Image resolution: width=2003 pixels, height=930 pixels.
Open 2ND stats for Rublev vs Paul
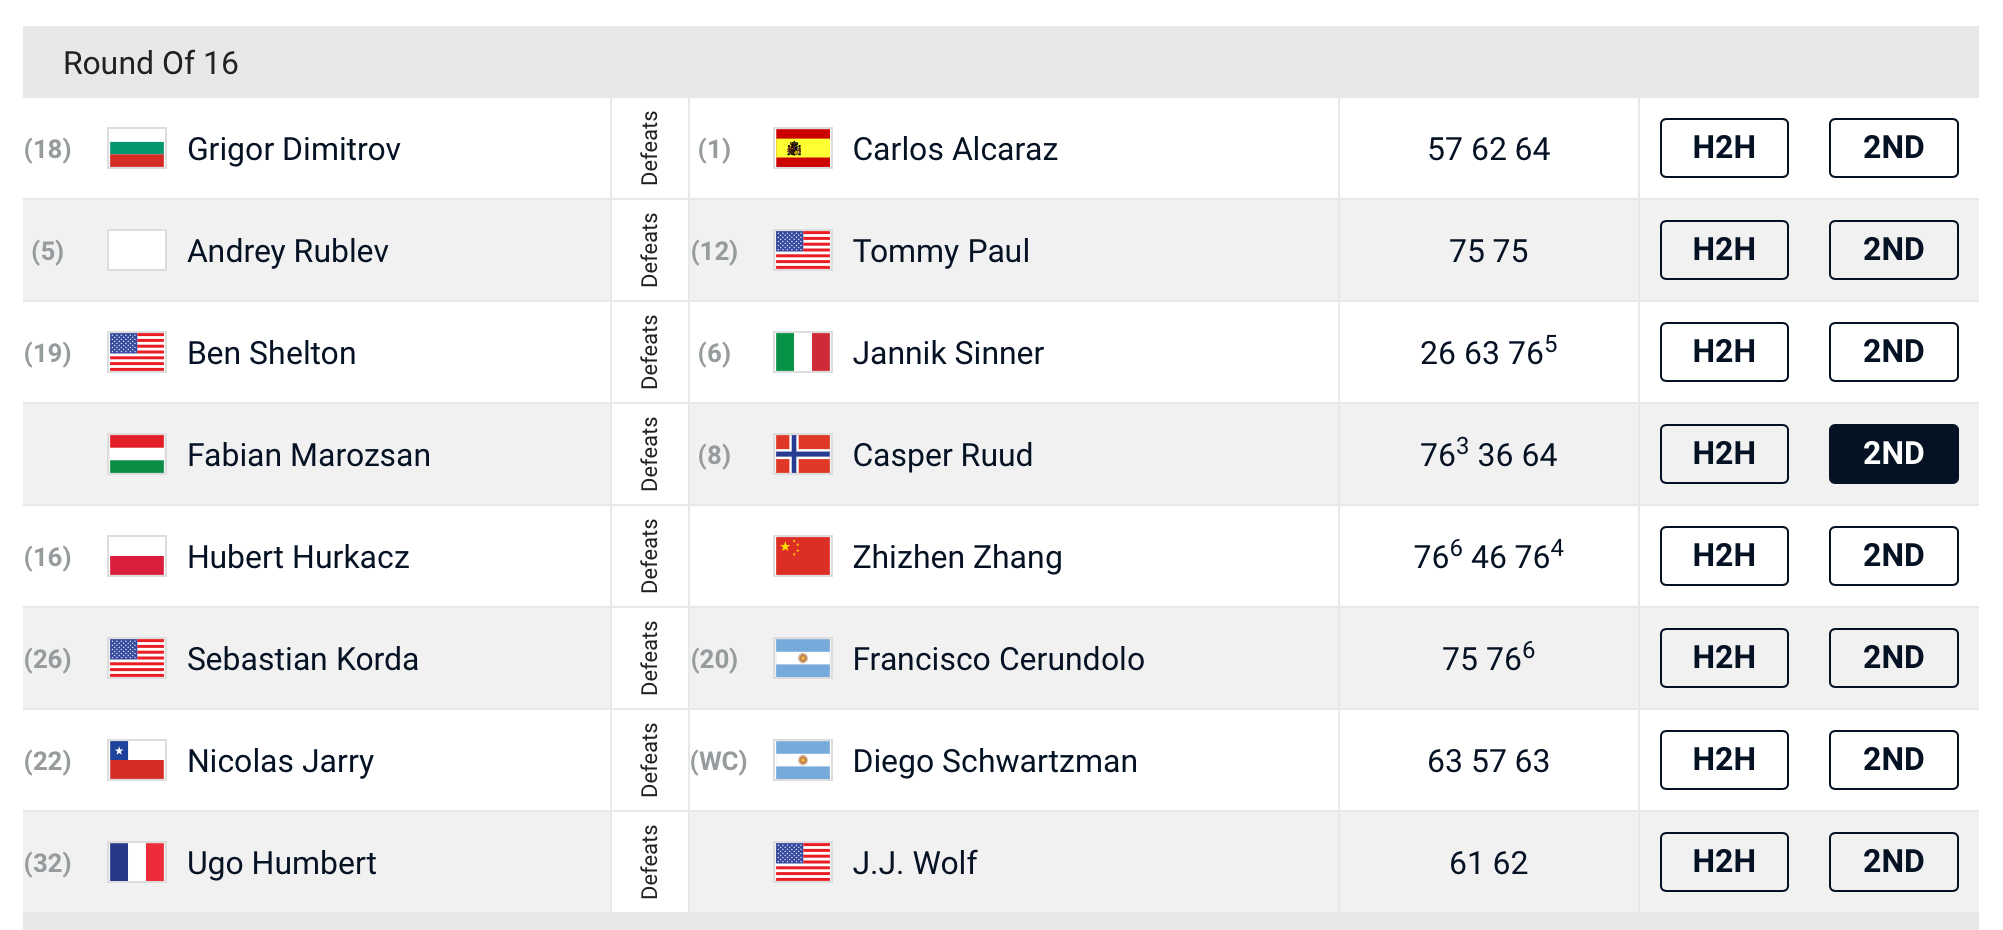tap(1893, 250)
